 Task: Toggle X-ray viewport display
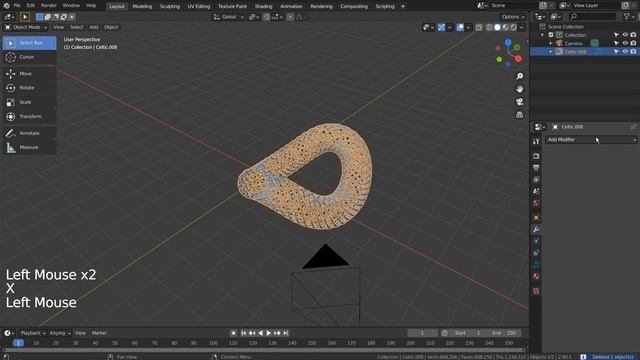[479, 27]
